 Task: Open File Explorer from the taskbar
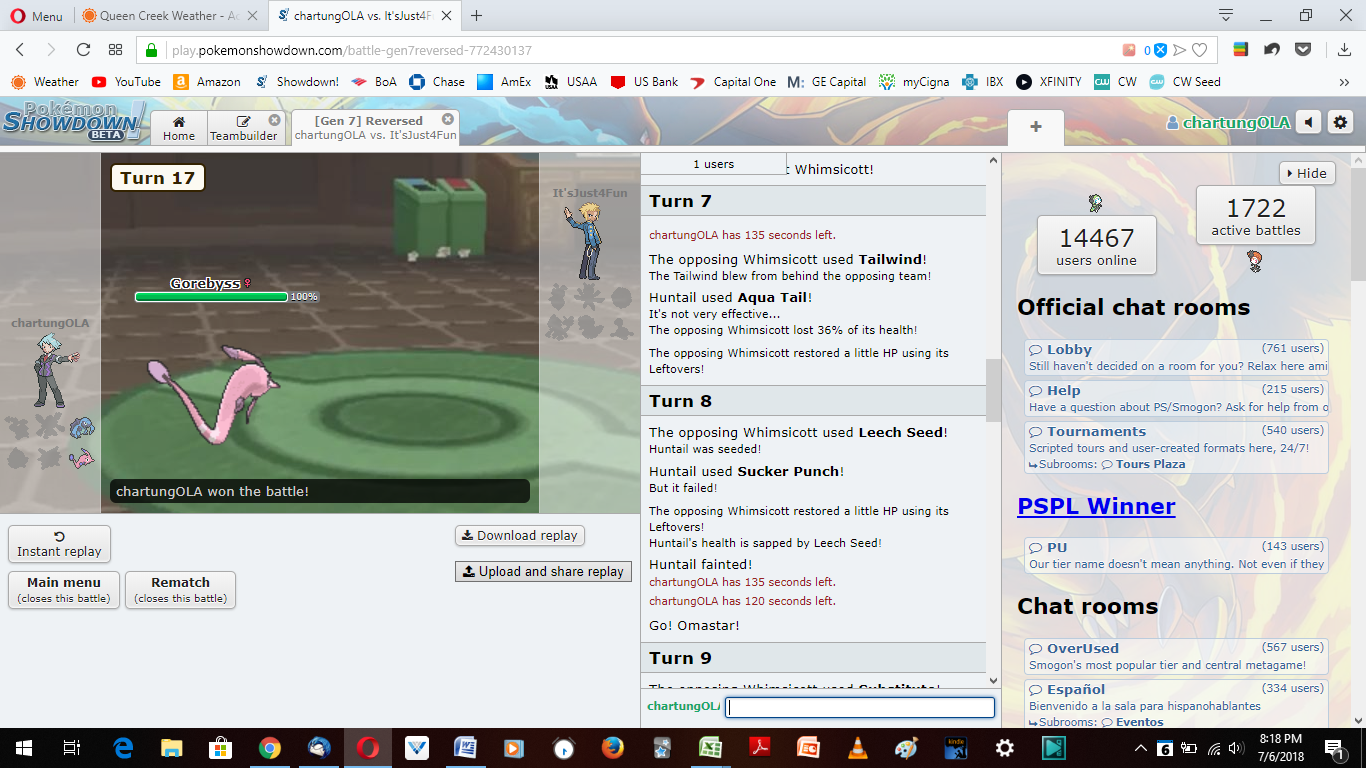172,748
